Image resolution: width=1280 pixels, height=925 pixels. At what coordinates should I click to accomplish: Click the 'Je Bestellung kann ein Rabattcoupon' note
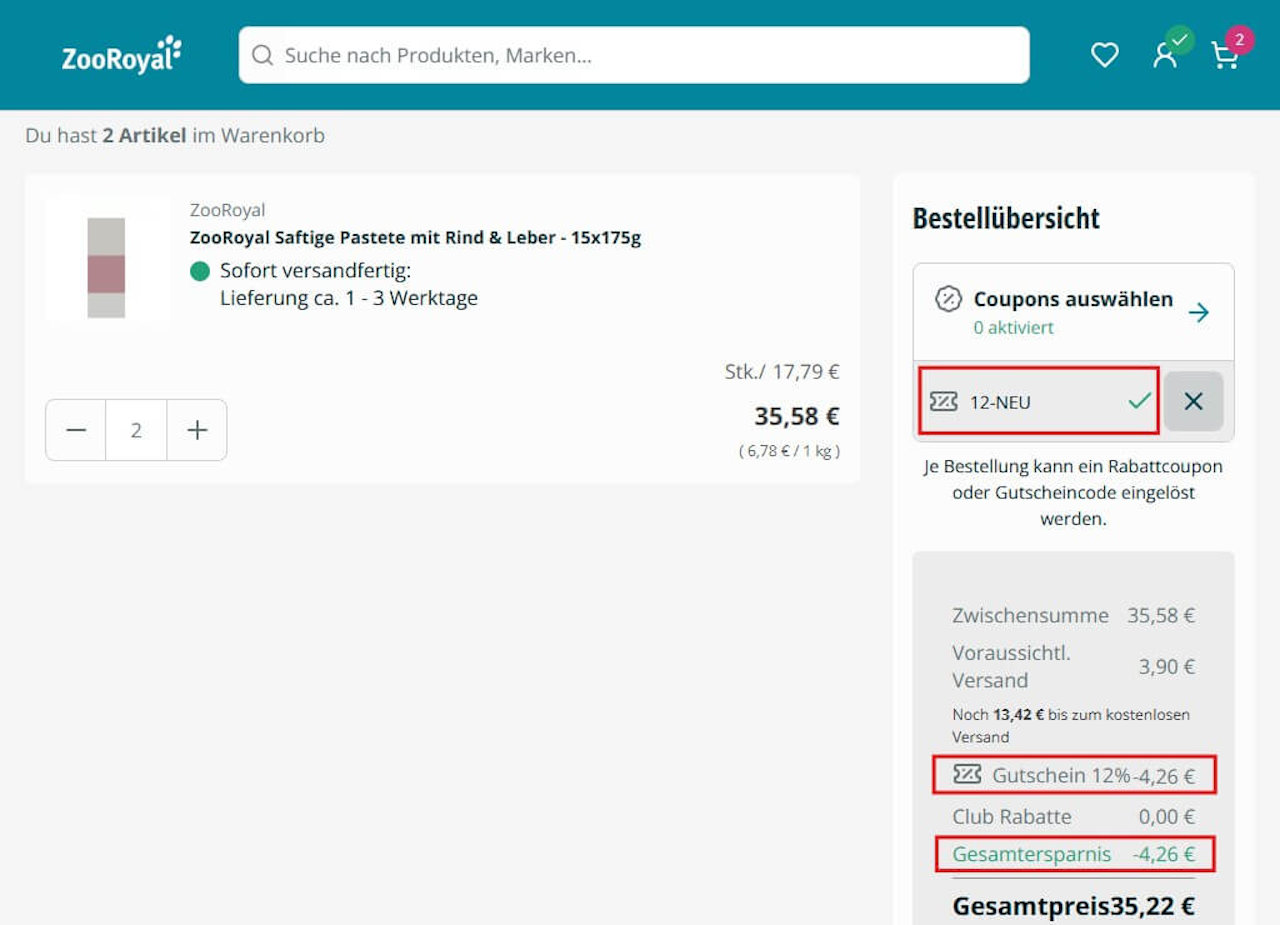point(1073,493)
